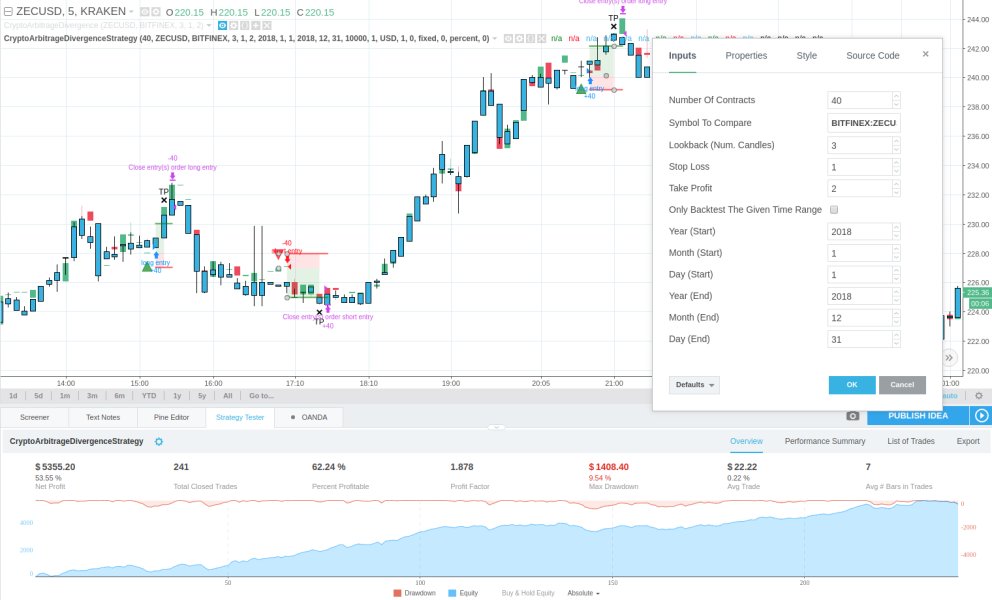Open chart settings gear near auto scale
The image size is (992, 600).
(979, 396)
